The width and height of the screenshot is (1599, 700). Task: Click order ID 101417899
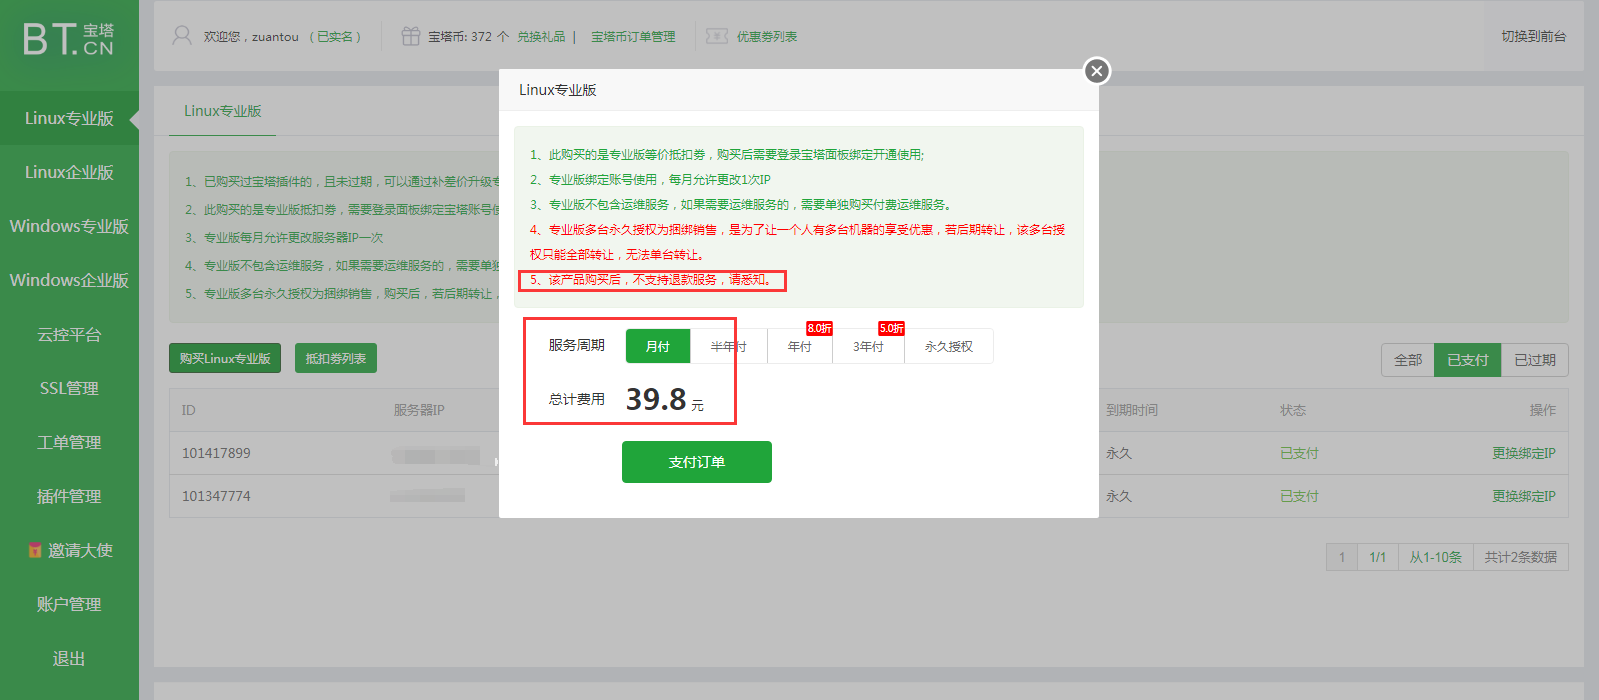click(x=216, y=453)
